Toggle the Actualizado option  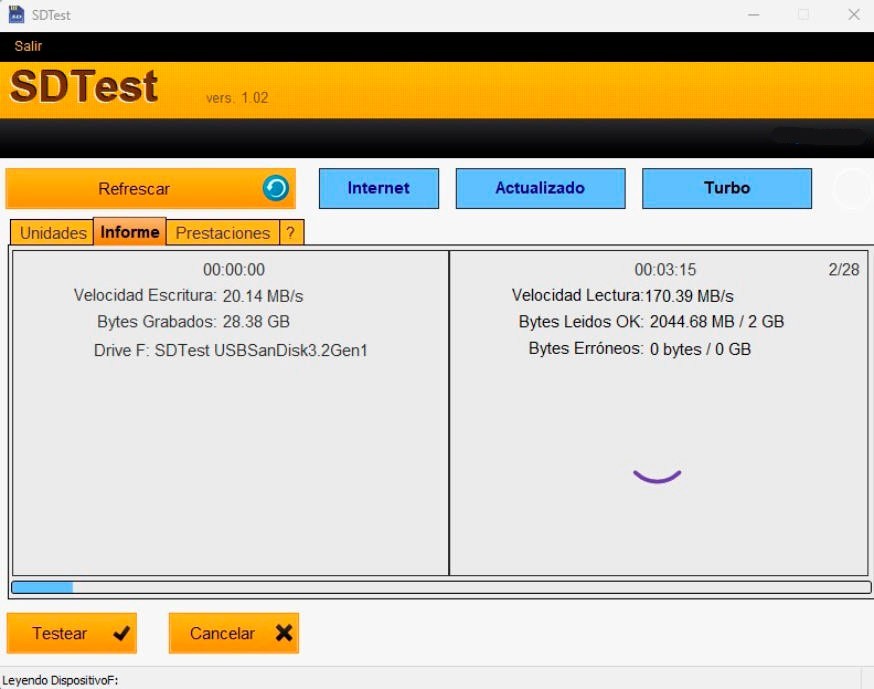(x=540, y=187)
